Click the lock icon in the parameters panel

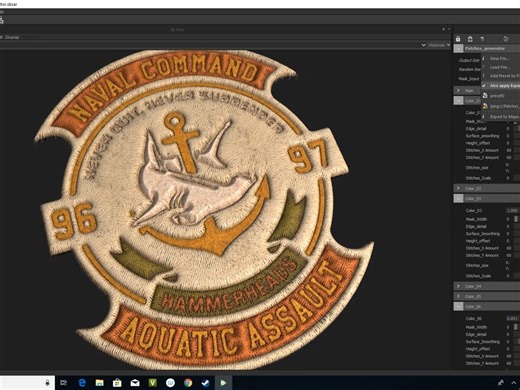pos(458,39)
